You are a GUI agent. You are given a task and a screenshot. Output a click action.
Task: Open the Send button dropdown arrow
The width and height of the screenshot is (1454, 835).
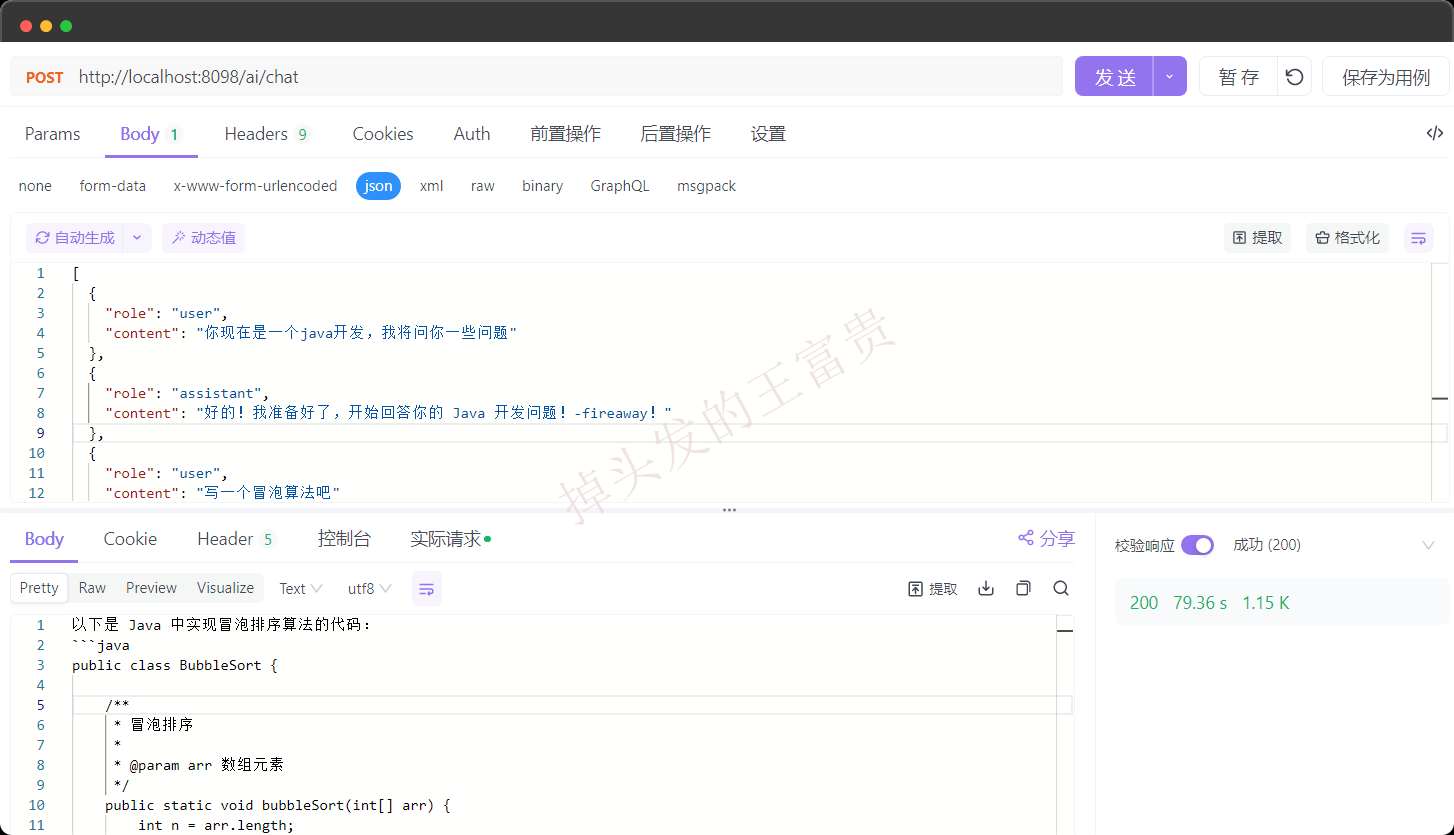click(x=1170, y=77)
